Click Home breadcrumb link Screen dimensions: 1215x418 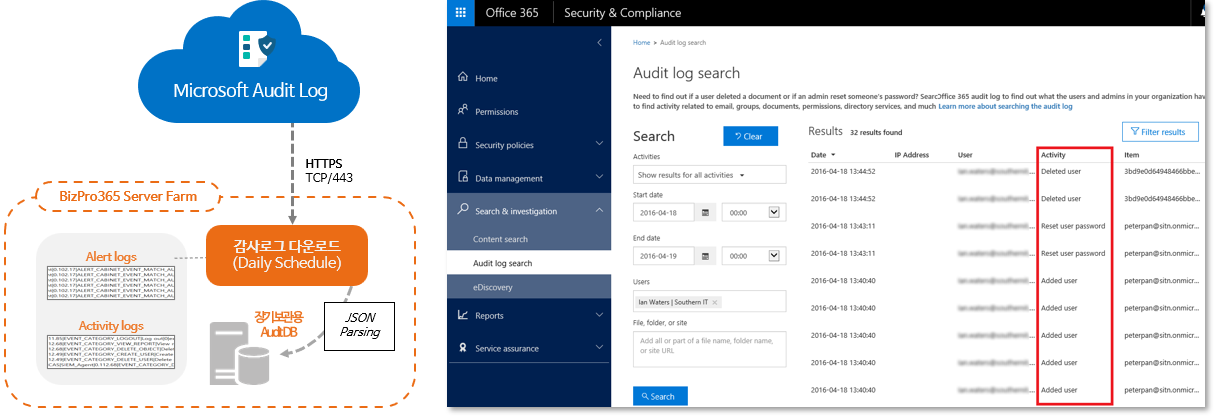pos(641,44)
